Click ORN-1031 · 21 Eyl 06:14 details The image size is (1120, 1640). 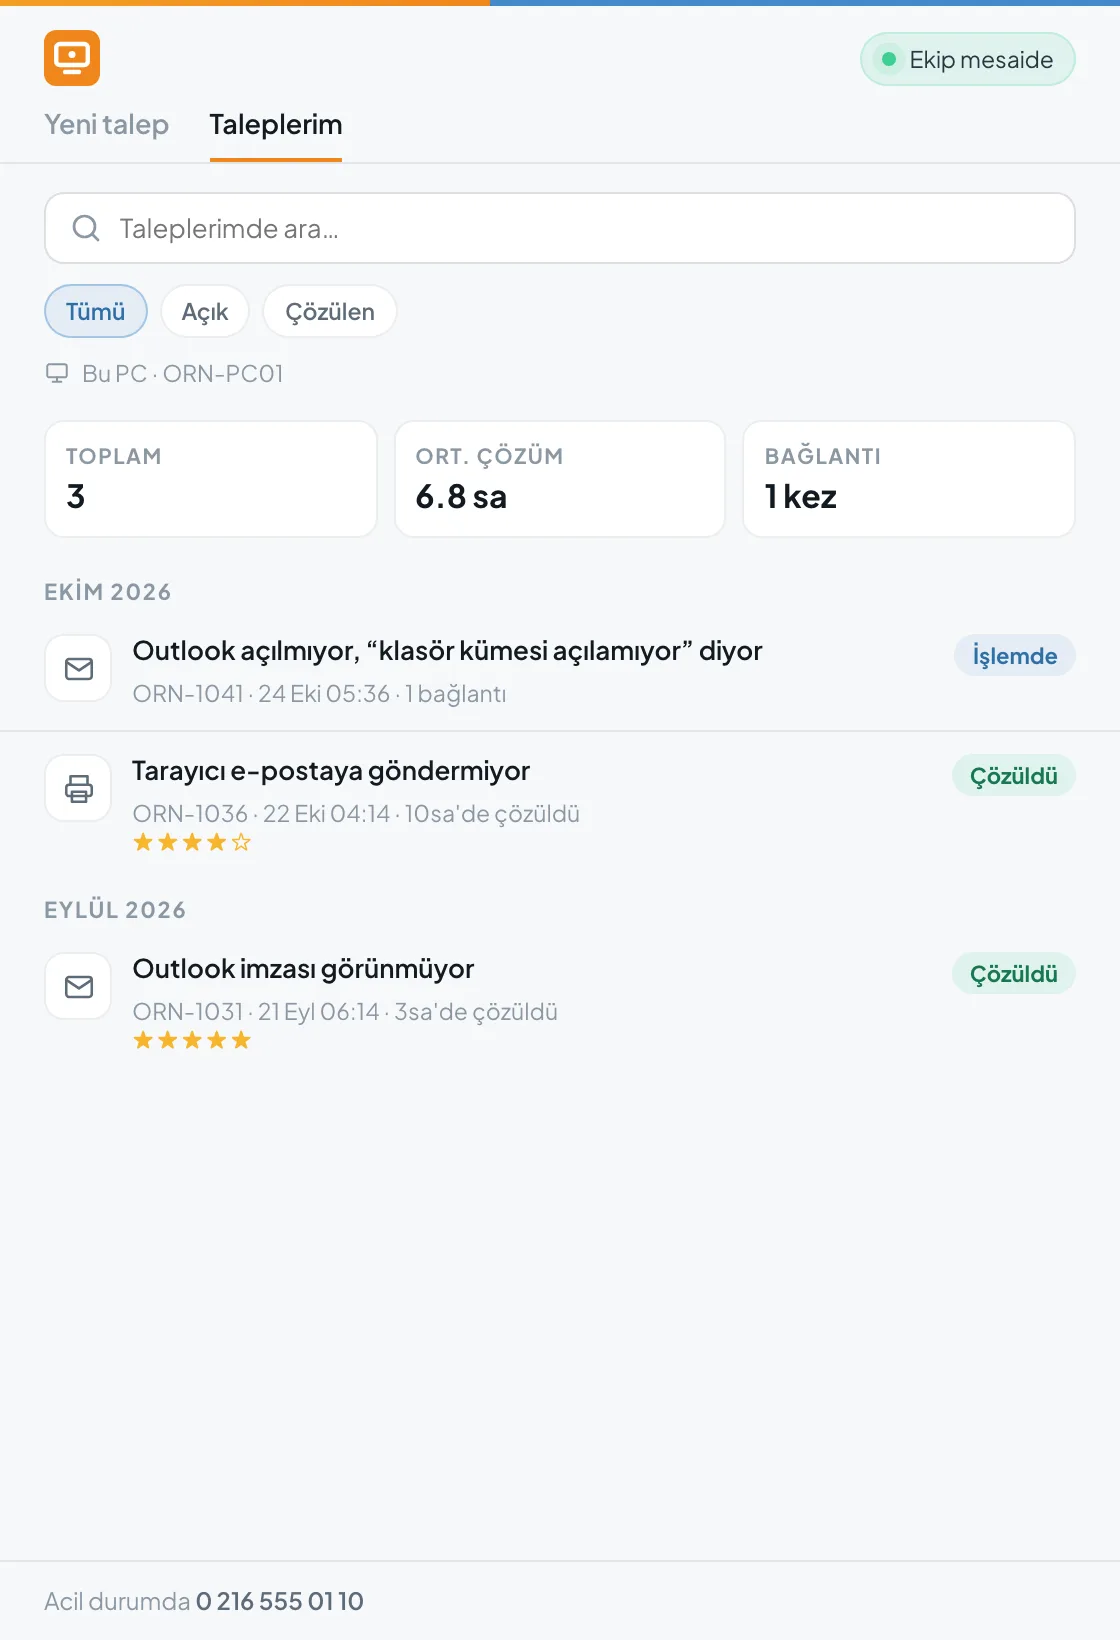click(x=345, y=1012)
